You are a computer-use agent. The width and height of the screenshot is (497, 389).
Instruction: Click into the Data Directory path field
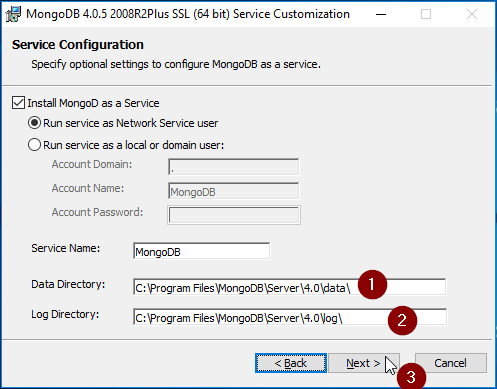(x=289, y=287)
